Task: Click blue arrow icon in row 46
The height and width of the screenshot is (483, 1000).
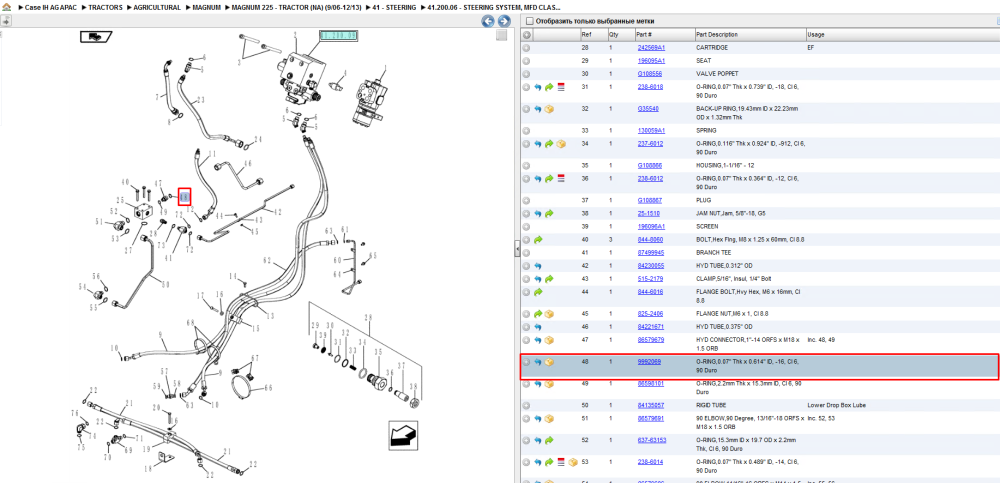Action: pyautogui.click(x=538, y=327)
